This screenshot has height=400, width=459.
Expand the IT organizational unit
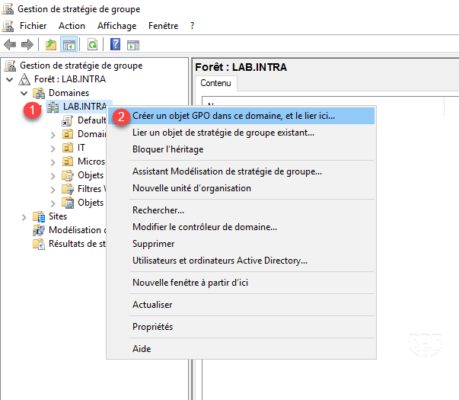pyautogui.click(x=53, y=148)
